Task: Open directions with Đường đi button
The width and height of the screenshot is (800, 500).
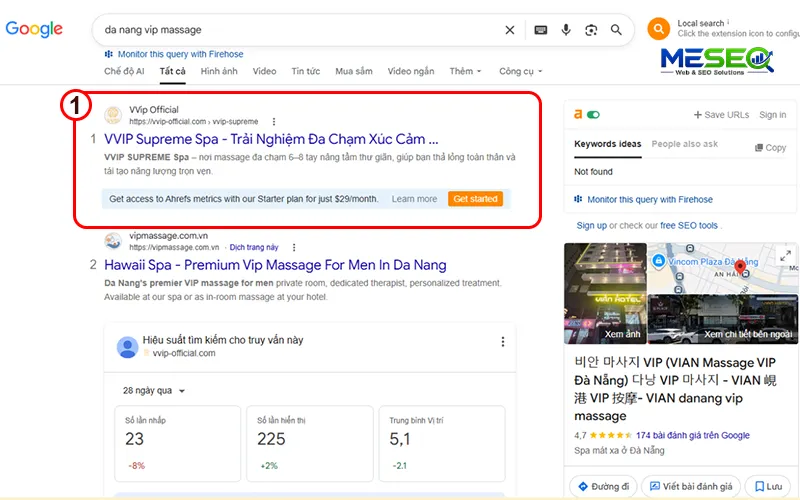Action: [603, 486]
